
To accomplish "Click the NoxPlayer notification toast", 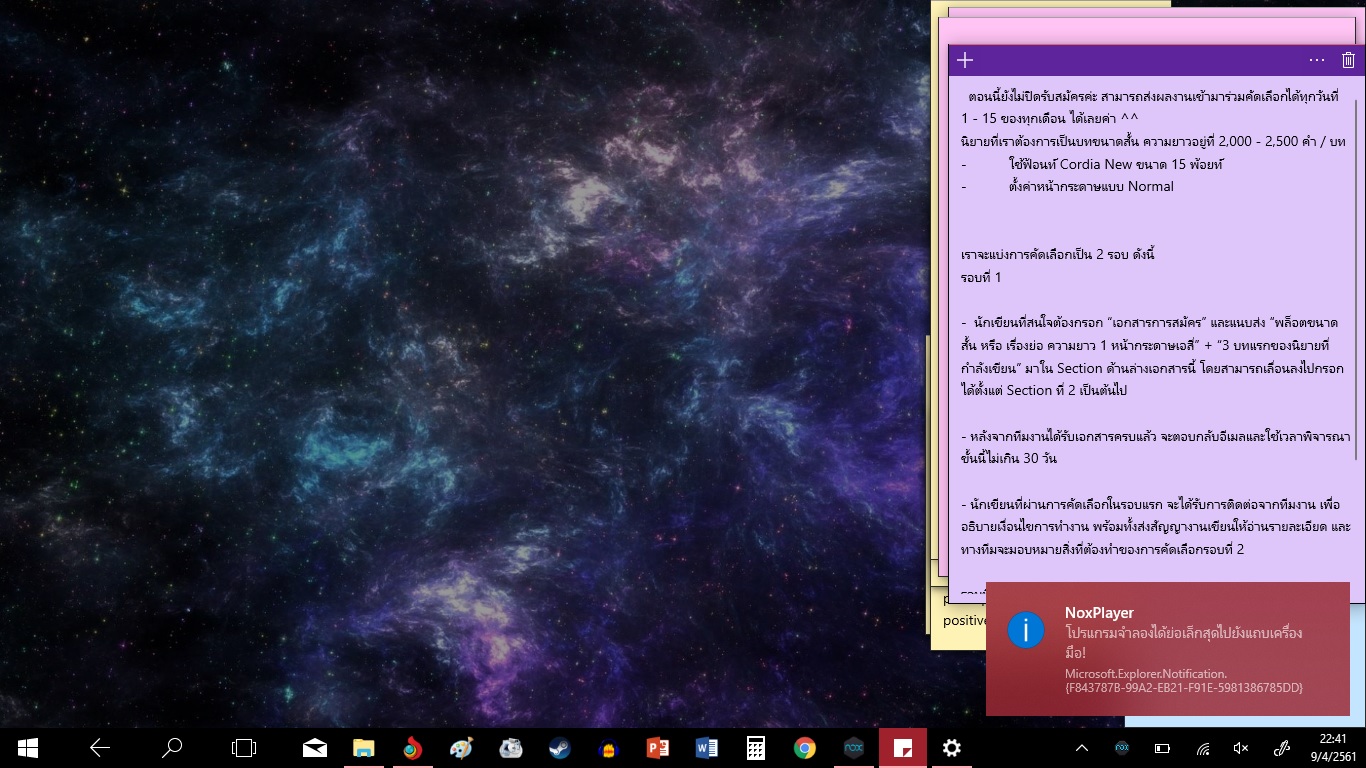I will coord(1168,649).
